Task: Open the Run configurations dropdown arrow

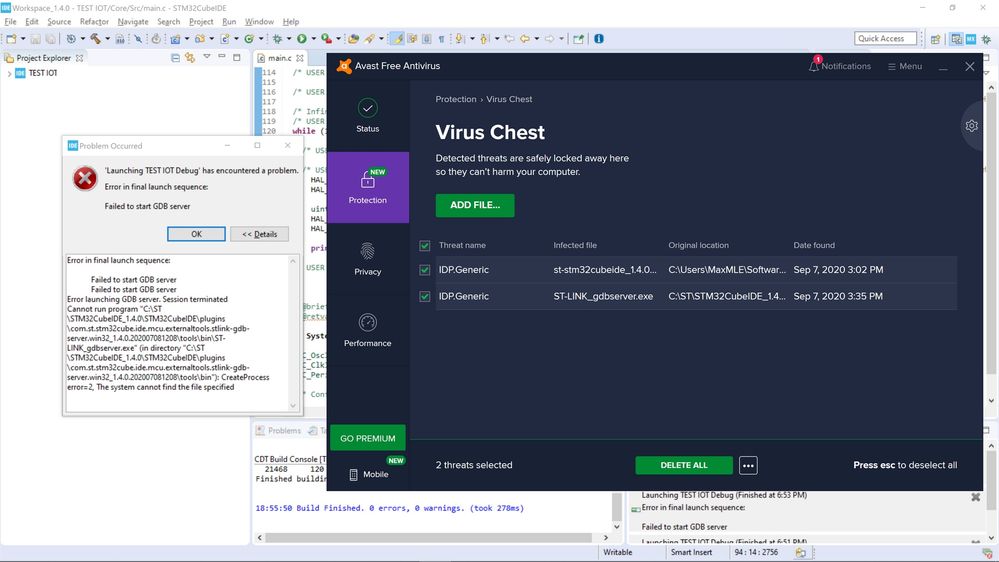Action: tap(313, 39)
